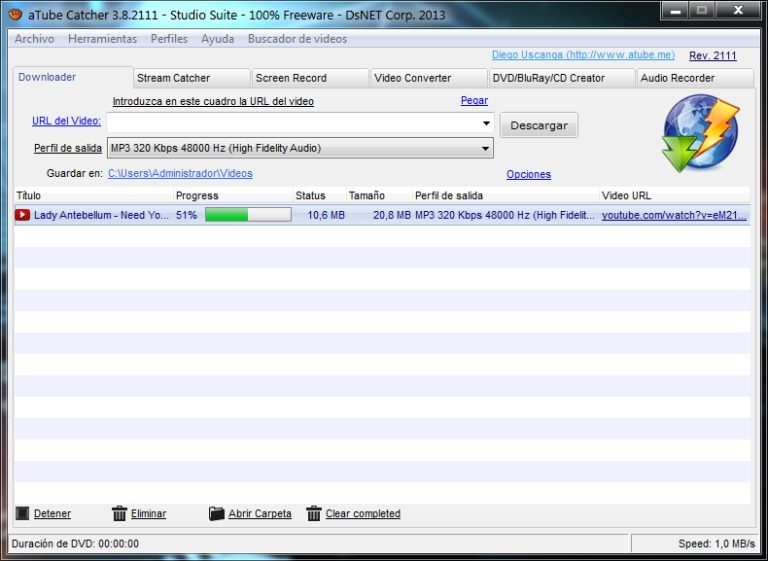The image size is (768, 561).
Task: Switch to the Video Converter tab
Action: (x=429, y=78)
